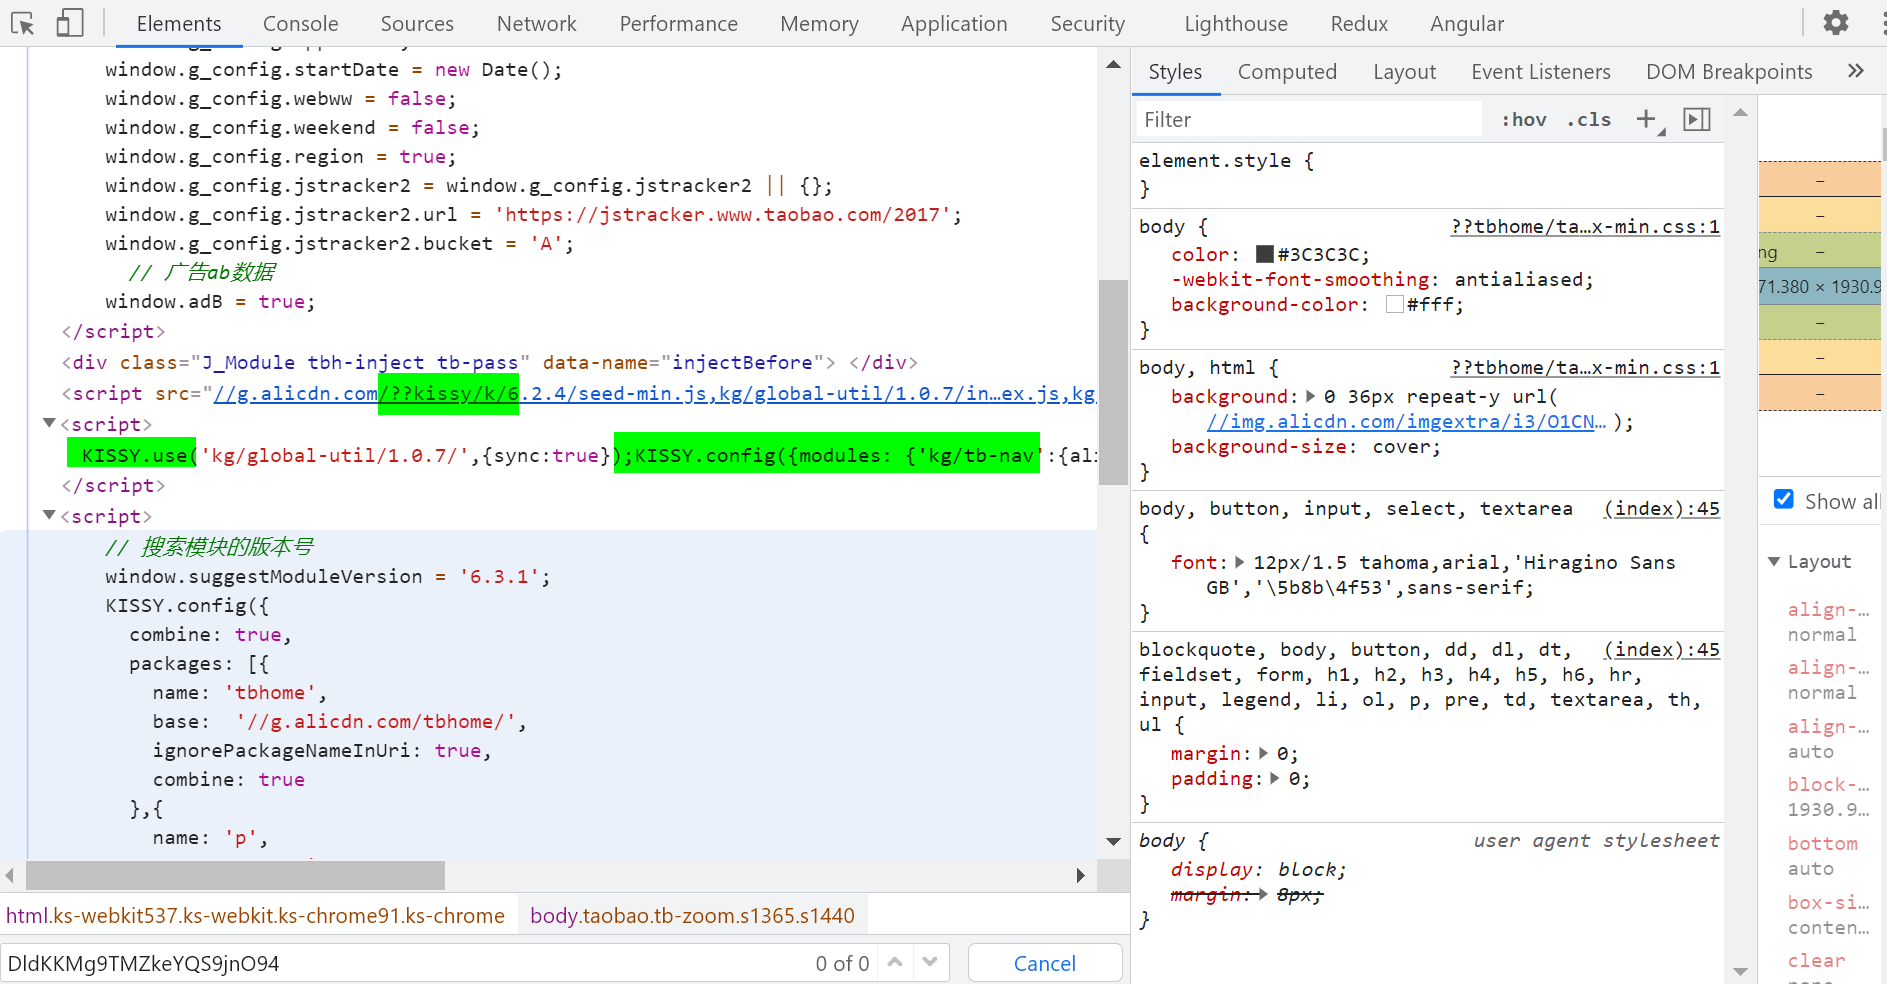The width and height of the screenshot is (1887, 984).
Task: Cancel the element search
Action: pyautogui.click(x=1045, y=963)
